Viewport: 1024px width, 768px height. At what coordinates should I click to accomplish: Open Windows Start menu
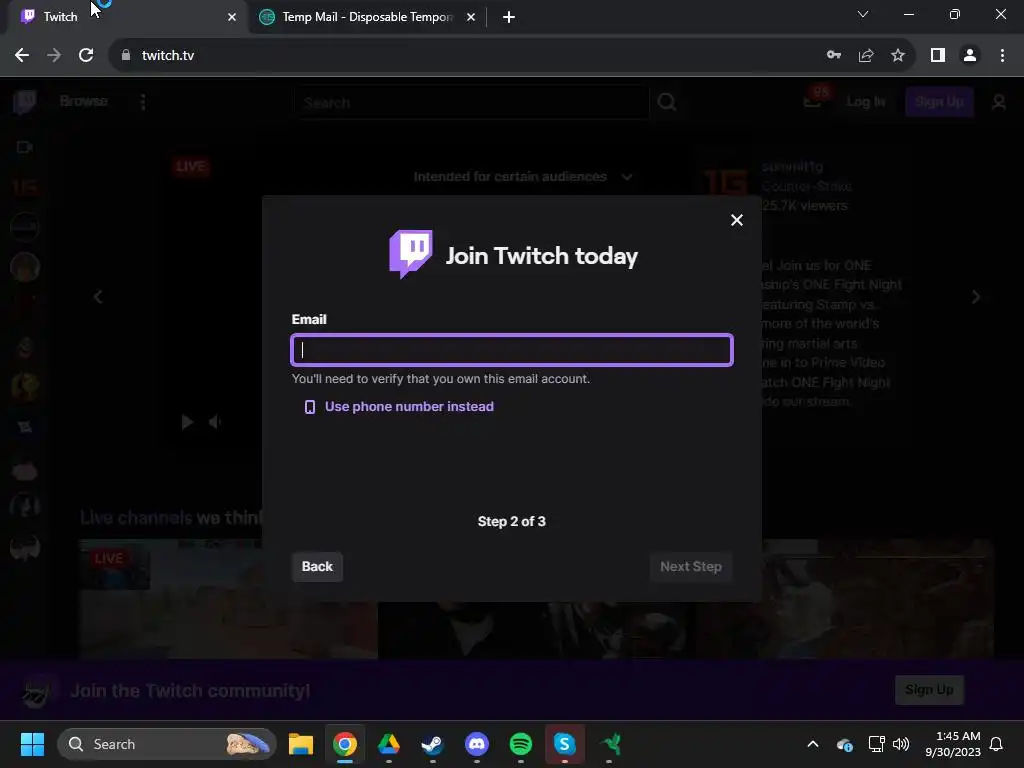tap(32, 744)
